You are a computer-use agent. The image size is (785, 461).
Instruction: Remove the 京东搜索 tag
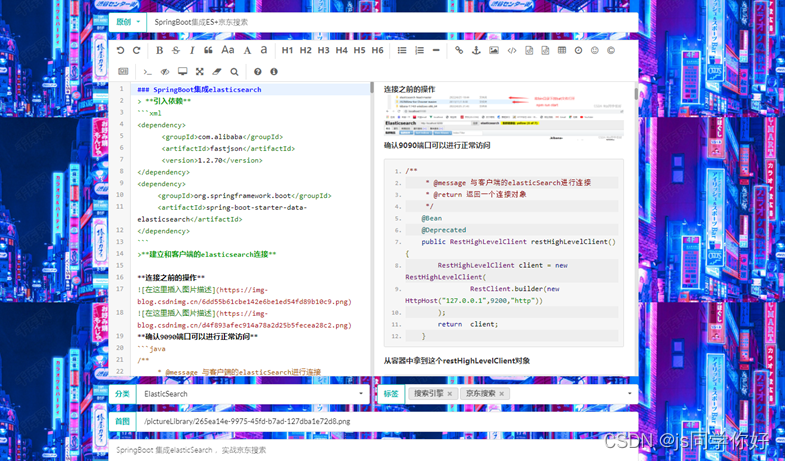coord(502,394)
